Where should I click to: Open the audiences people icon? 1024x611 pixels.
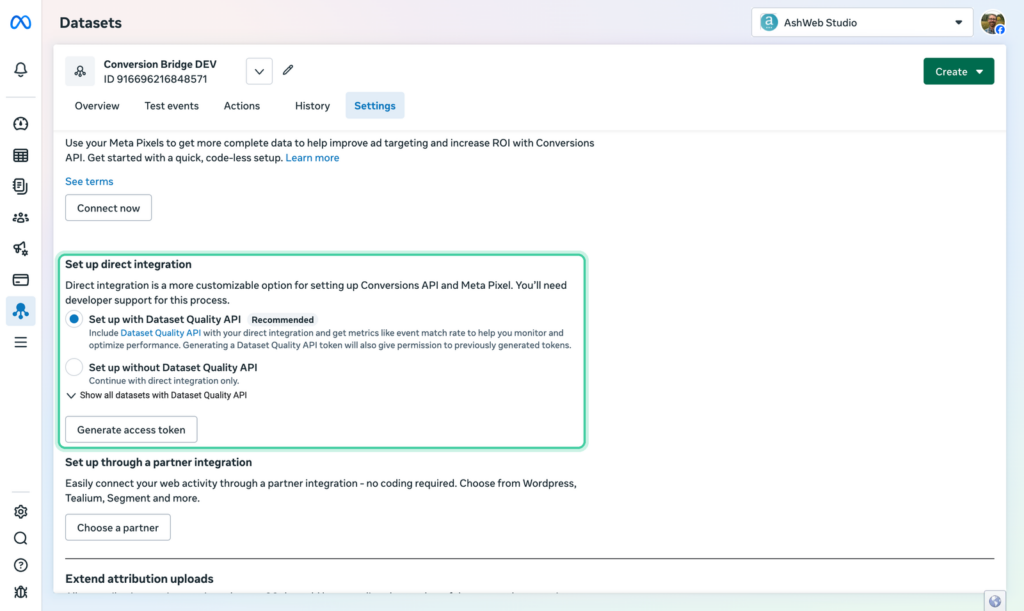20,217
